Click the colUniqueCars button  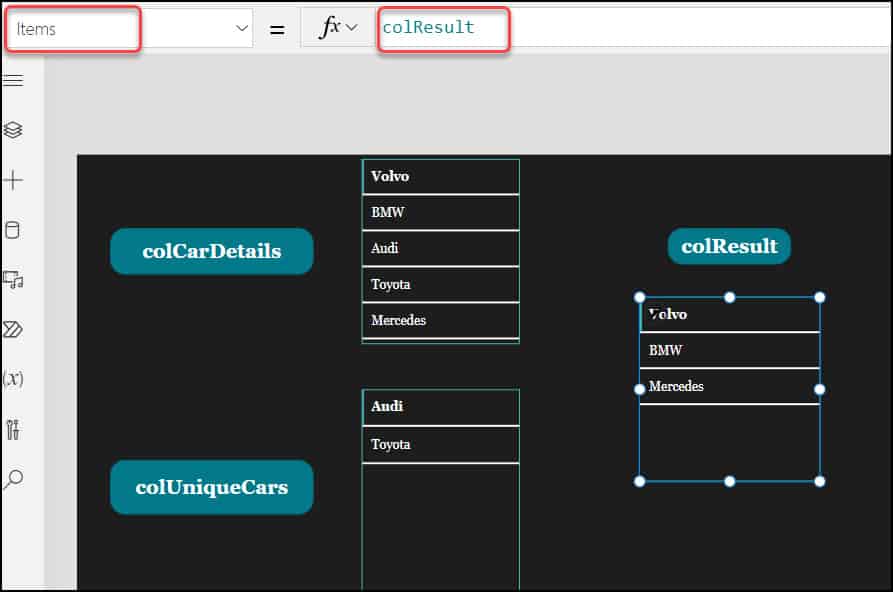pos(212,487)
